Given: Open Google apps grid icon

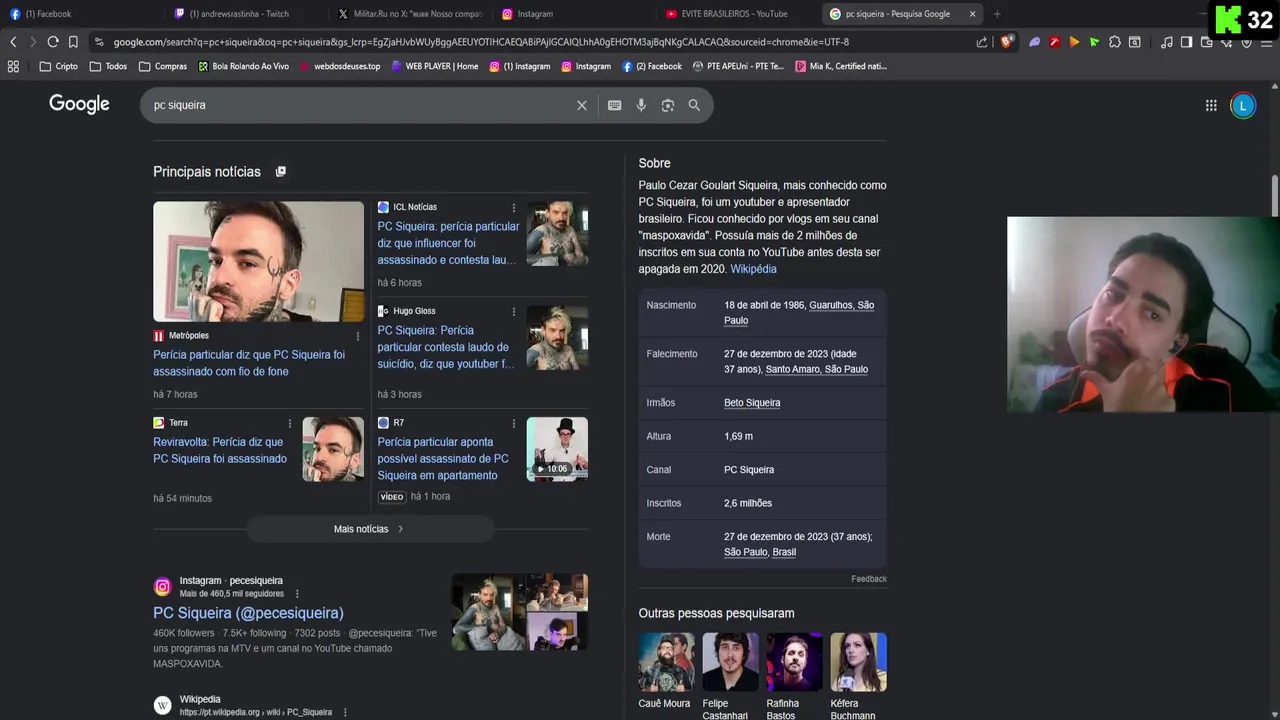Looking at the screenshot, I should 1211,105.
